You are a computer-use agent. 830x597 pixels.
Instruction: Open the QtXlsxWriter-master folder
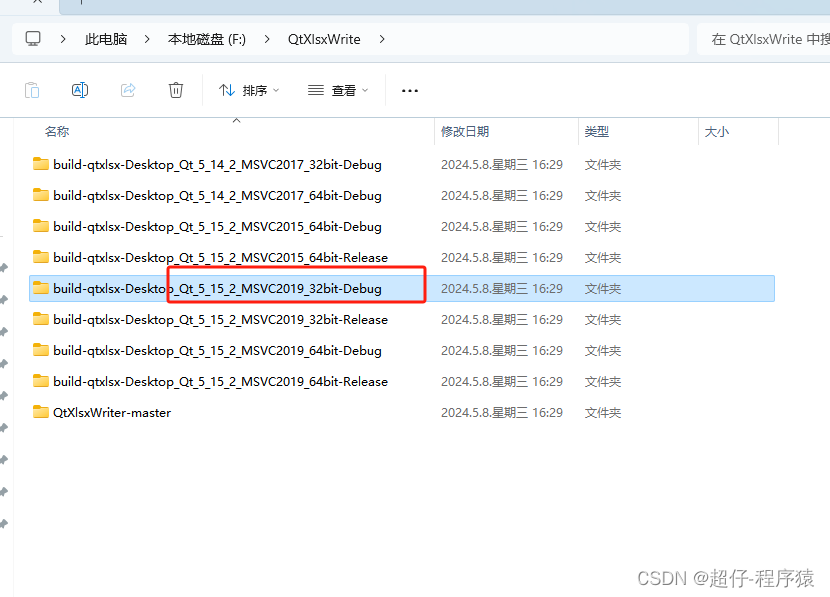(110, 412)
